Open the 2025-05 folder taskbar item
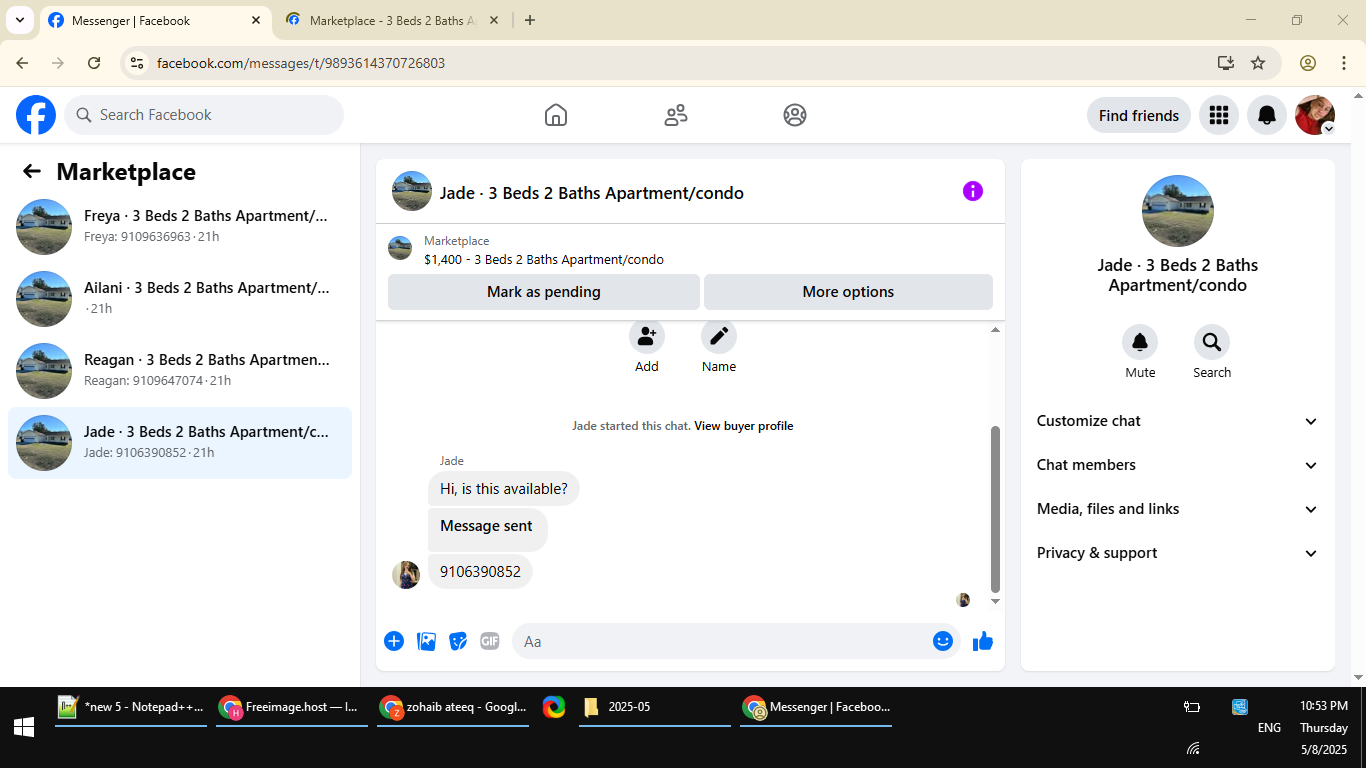Screen dimensions: 1366x768 [x=655, y=707]
